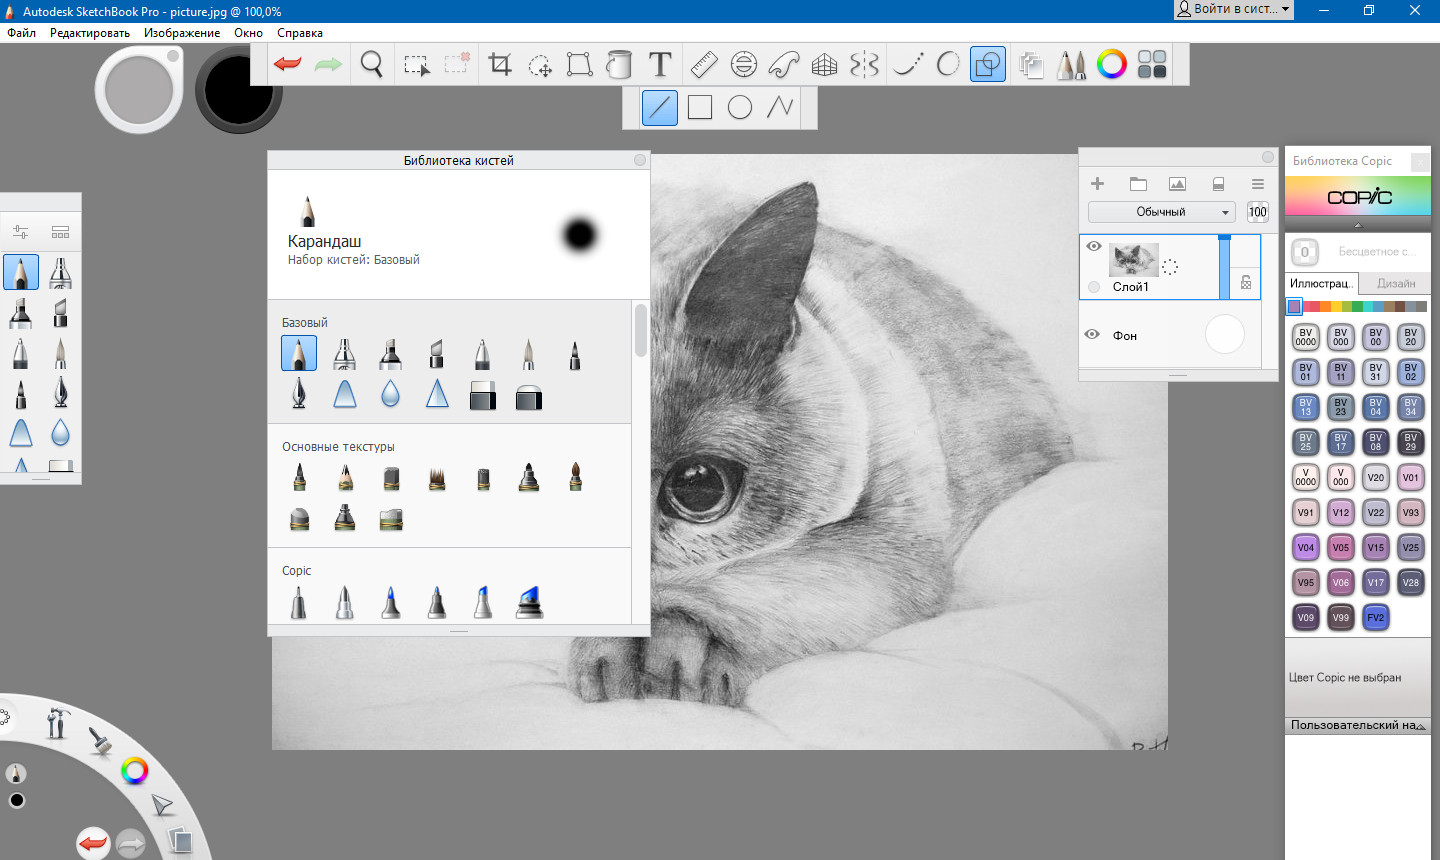Click the layer opacity field 100
This screenshot has height=860, width=1440.
click(x=1258, y=212)
